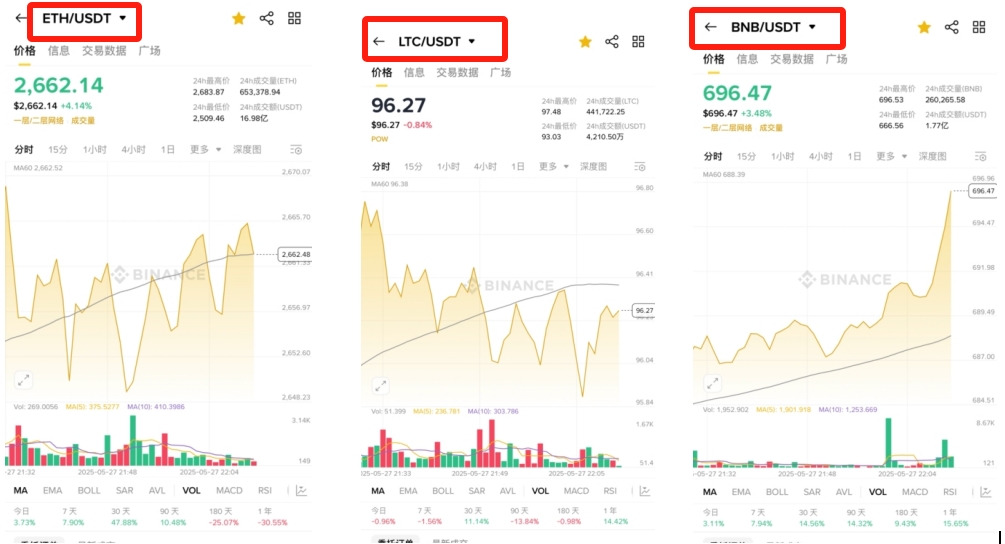The height and width of the screenshot is (544, 1005).
Task: Enable MACD indicator on ETH/USDT chart
Action: [229, 491]
